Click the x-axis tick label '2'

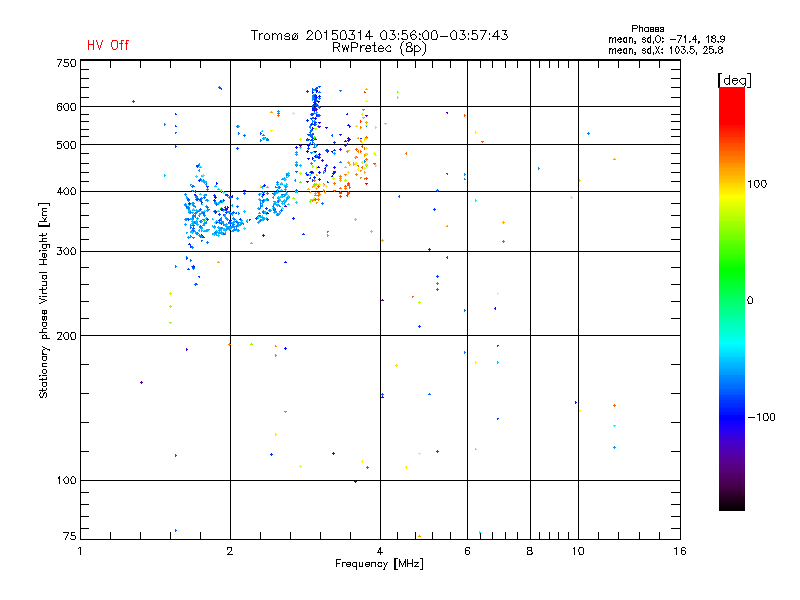point(230,551)
